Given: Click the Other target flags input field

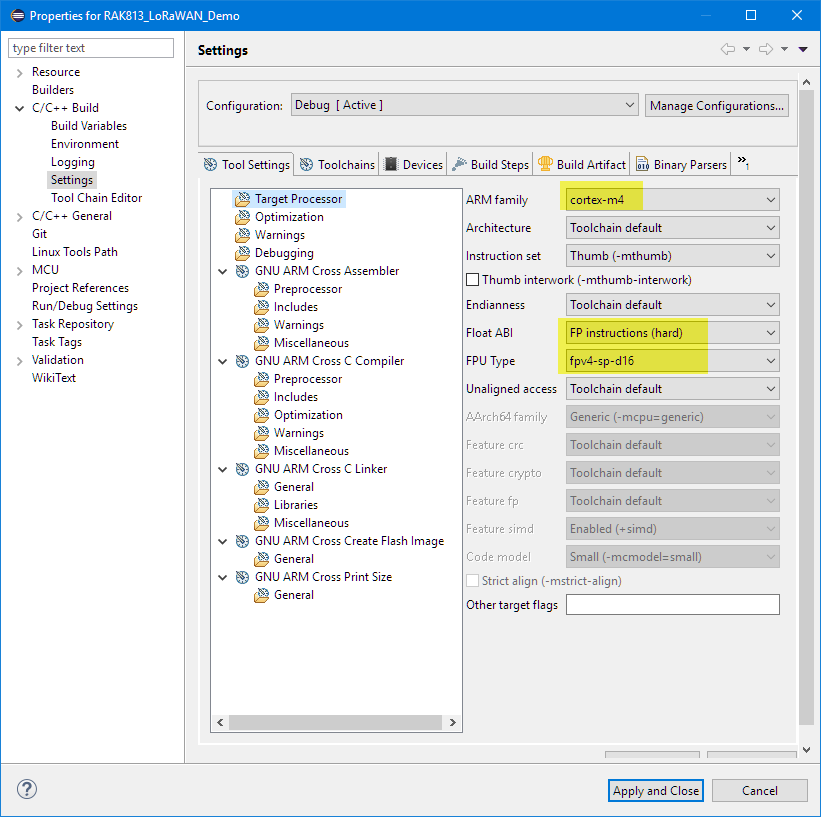Looking at the screenshot, I should [x=672, y=605].
